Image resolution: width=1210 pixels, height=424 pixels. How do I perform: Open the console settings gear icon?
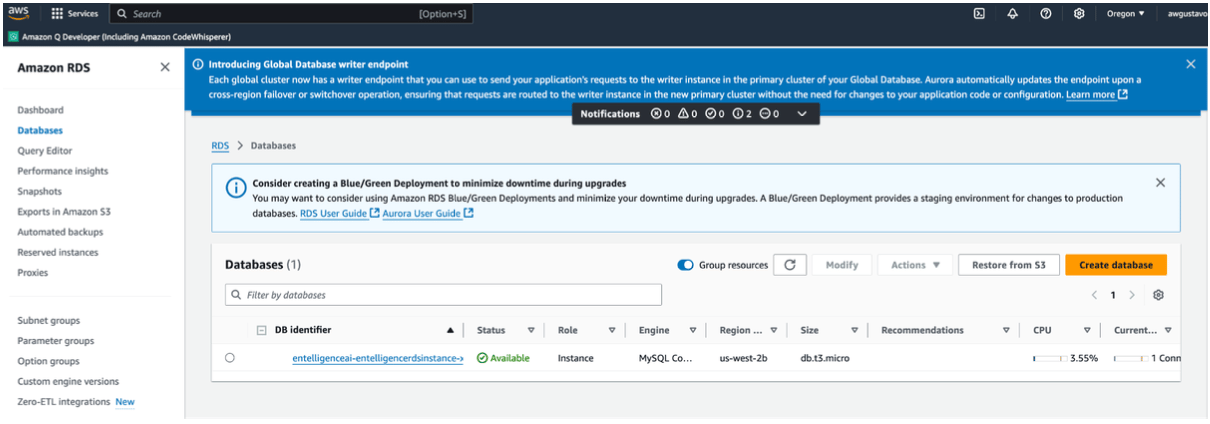1079,14
